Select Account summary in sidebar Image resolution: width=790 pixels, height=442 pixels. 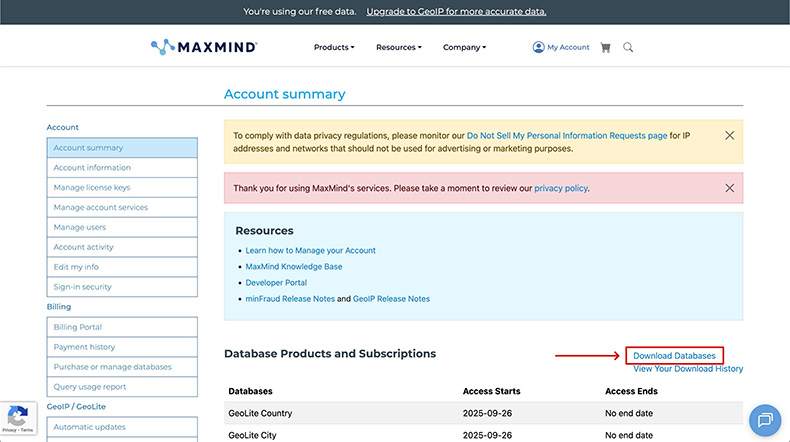click(122, 148)
